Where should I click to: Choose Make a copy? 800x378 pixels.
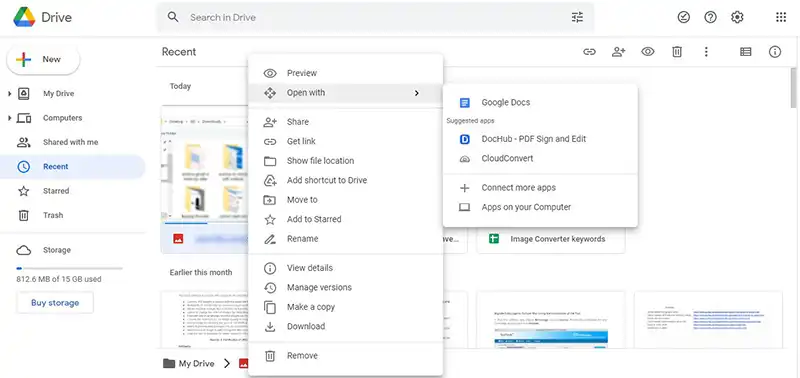pos(345,307)
